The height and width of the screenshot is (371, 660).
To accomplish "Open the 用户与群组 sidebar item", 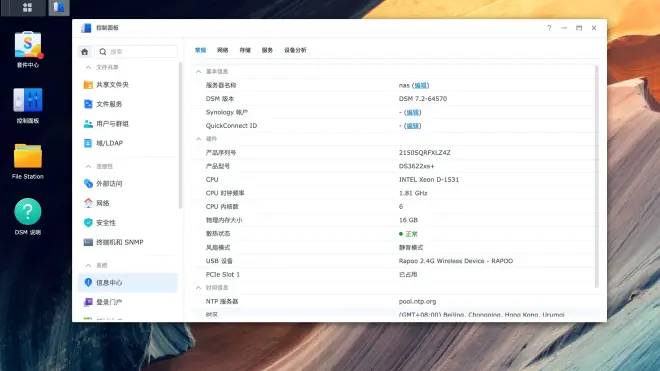I will 128,124.
